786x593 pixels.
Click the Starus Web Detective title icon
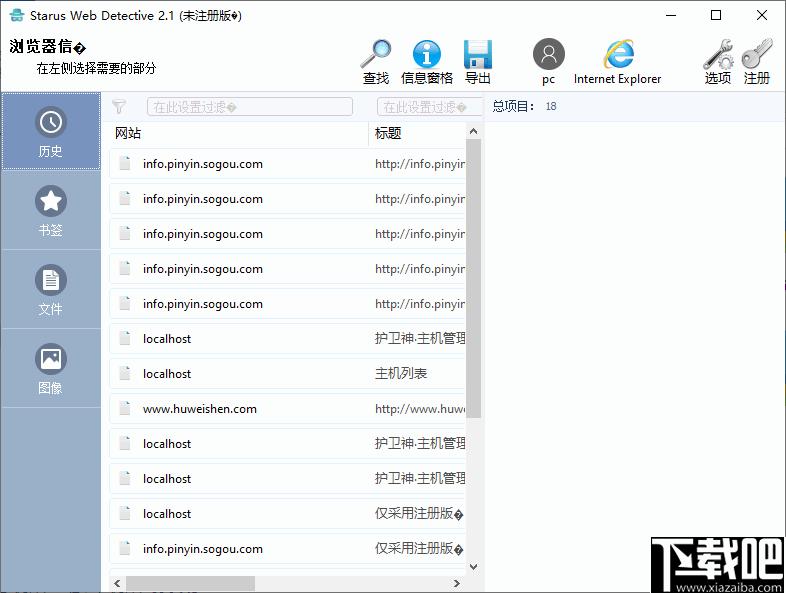(17, 16)
